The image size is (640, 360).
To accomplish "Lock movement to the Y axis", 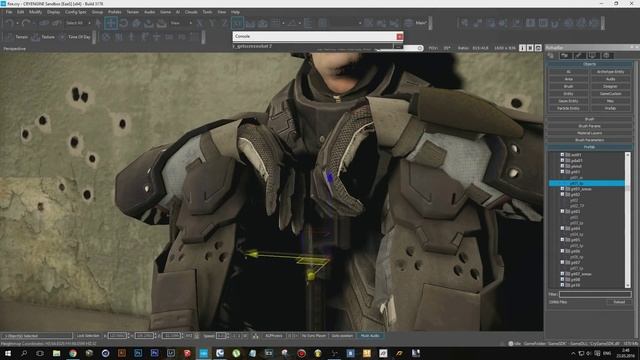I will [x=212, y=23].
